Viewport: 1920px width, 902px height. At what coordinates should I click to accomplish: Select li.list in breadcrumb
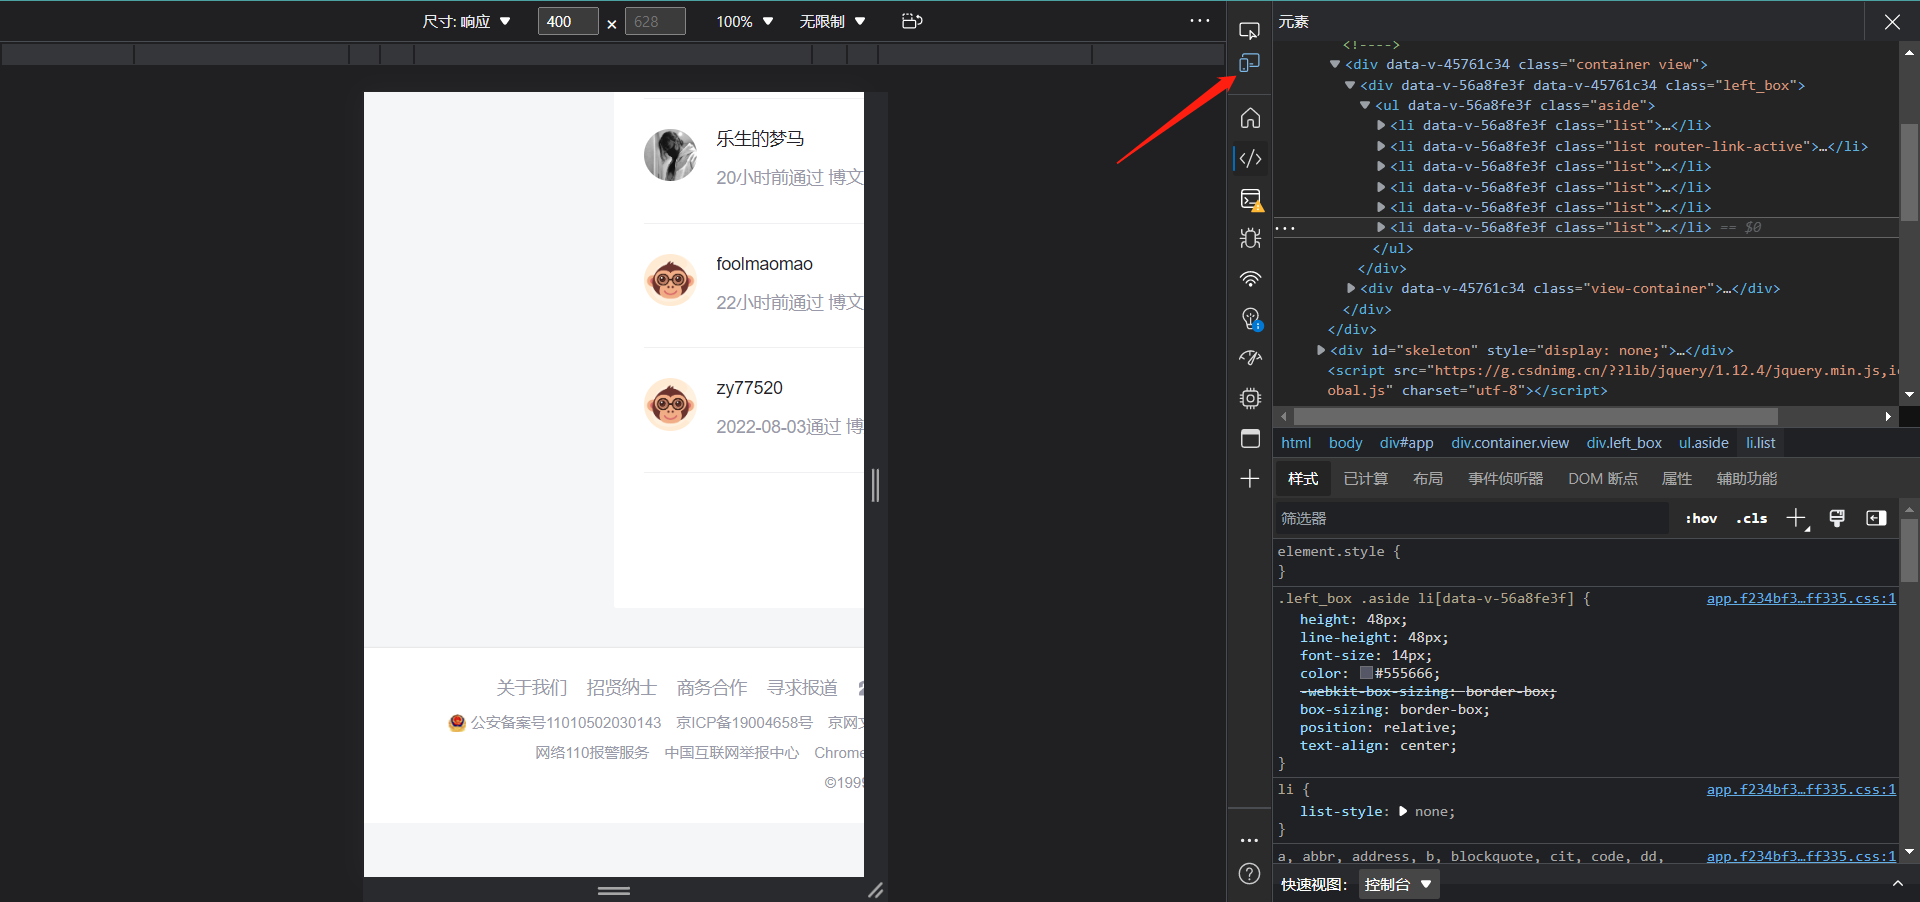(x=1760, y=443)
